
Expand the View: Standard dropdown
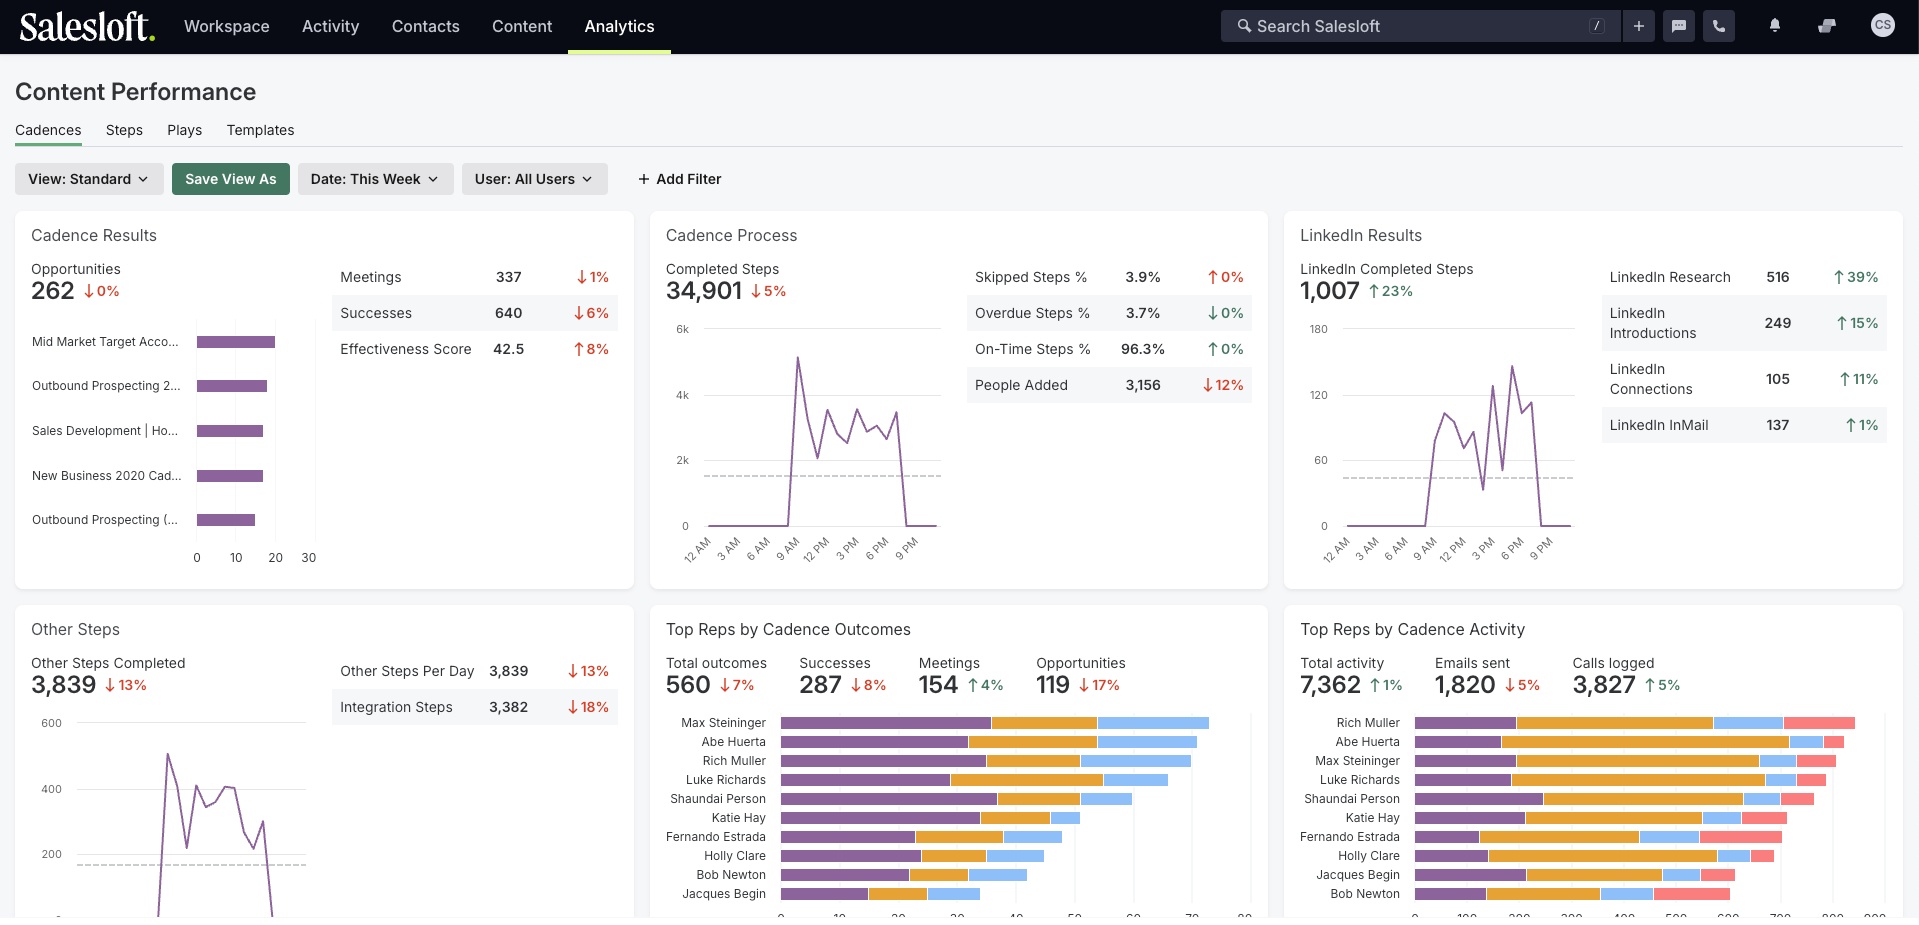[89, 179]
